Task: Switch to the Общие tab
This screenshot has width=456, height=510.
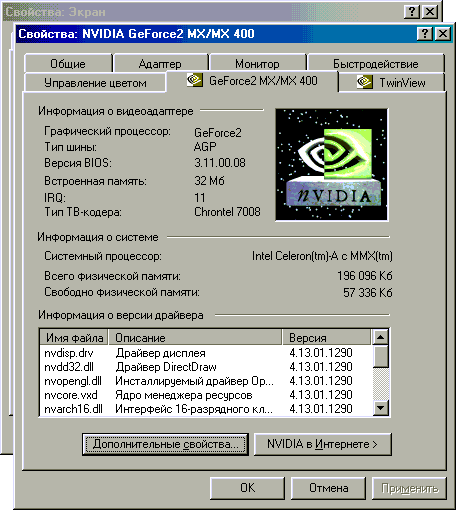Action: point(68,63)
